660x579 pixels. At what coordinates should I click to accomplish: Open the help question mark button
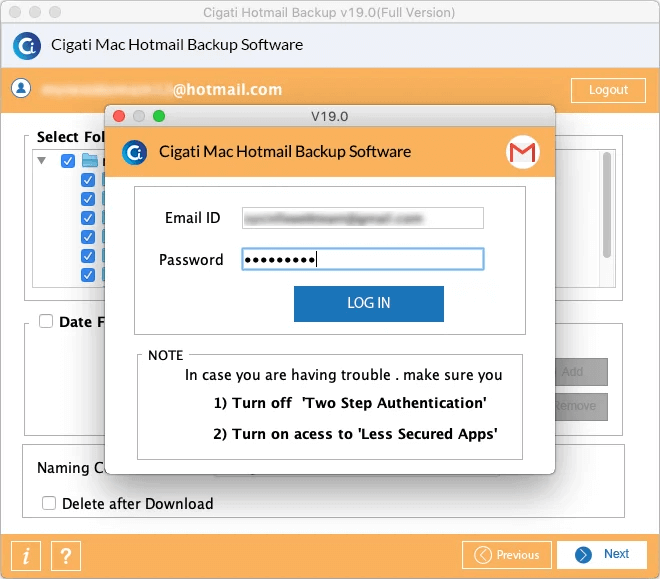pos(66,555)
